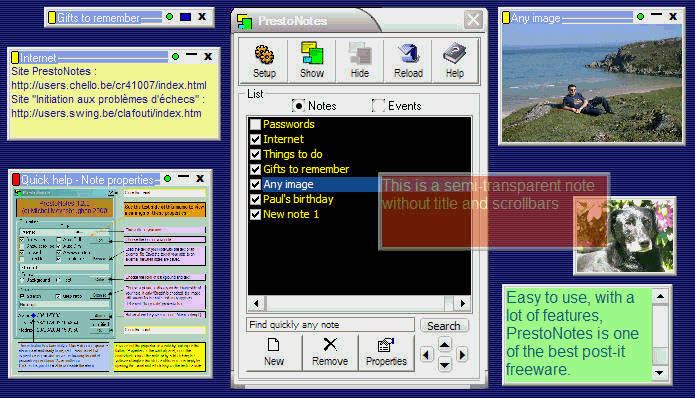Viewport: 695px width, 398px height.
Task: Click the semi-transparent red note text
Action: (488, 194)
